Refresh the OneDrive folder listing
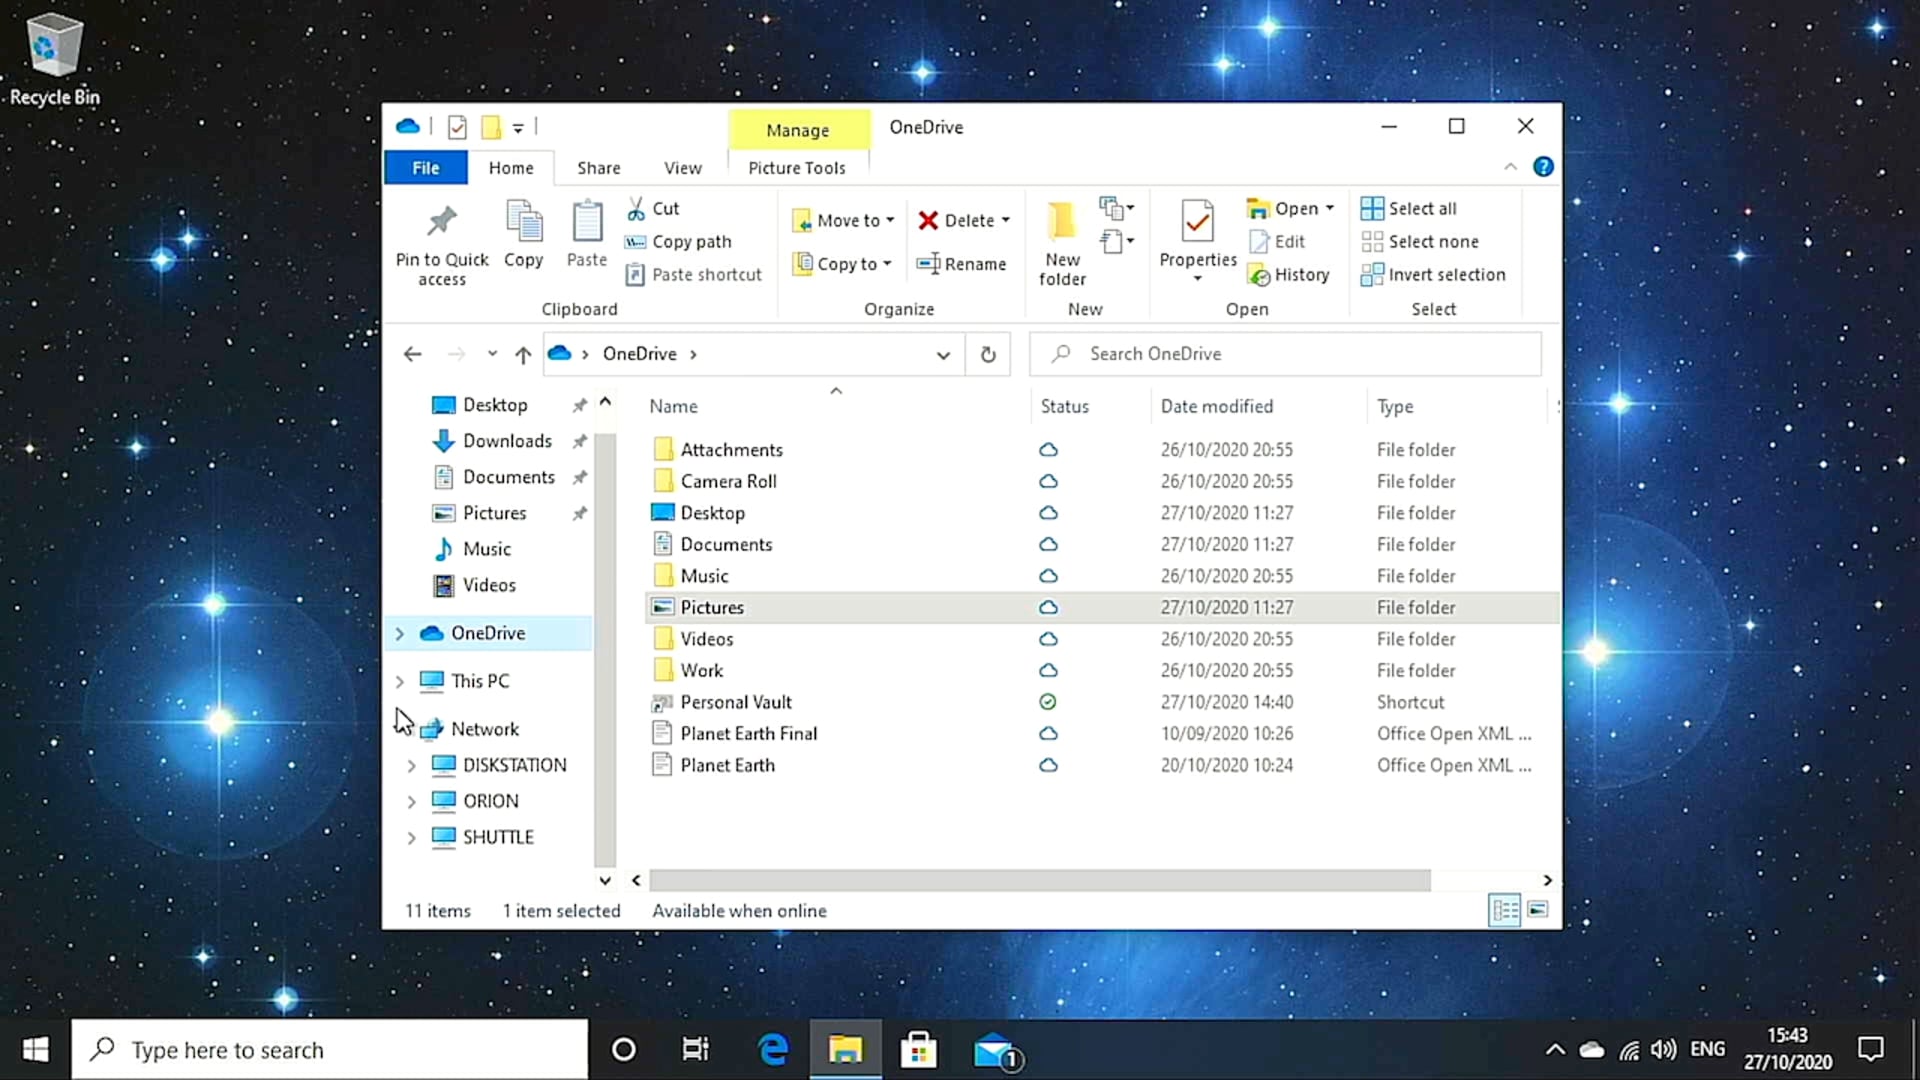 point(988,354)
